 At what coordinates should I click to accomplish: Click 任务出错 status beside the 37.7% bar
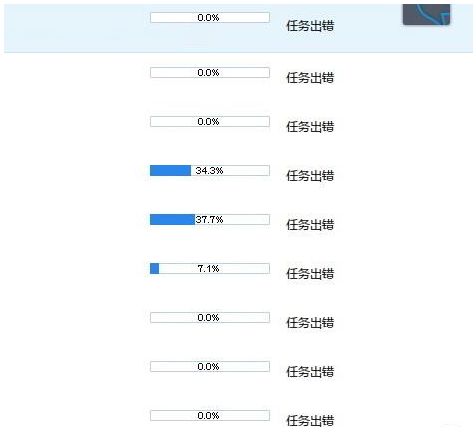click(310, 224)
